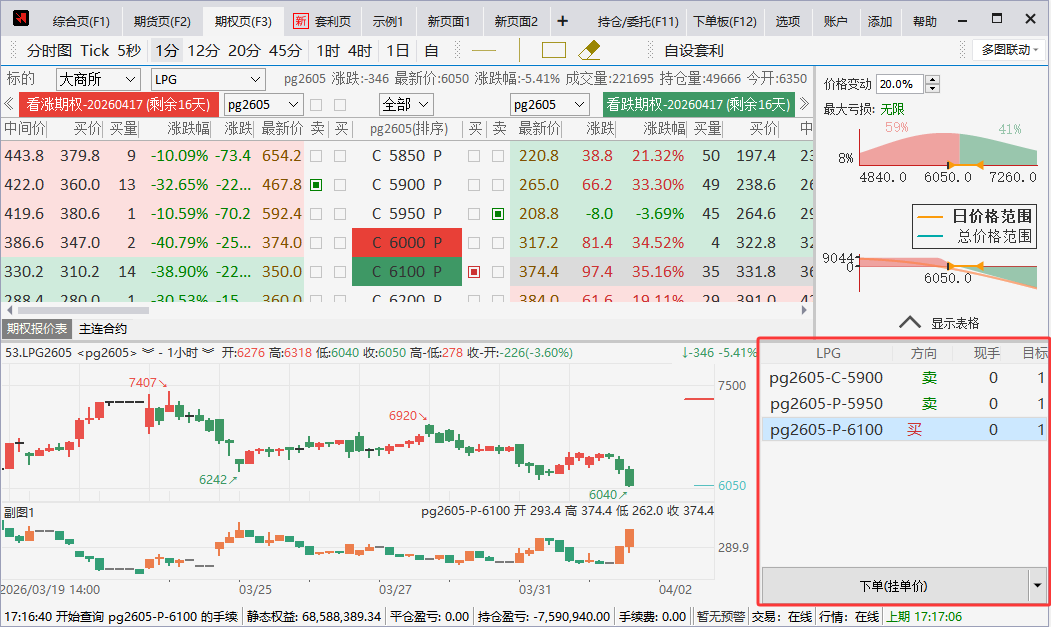Open the 大商所 exchange dropdown
This screenshot has width=1051, height=627.
click(98, 79)
